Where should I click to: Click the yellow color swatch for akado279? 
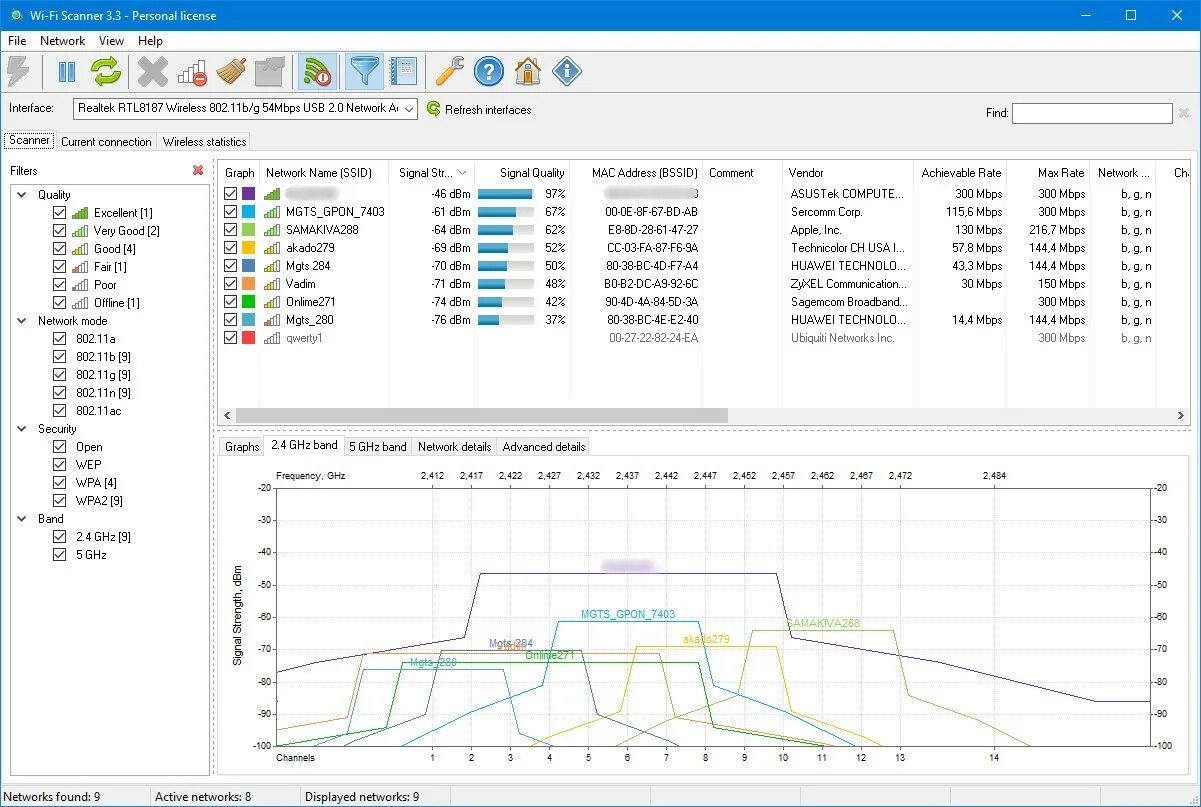tap(248, 247)
